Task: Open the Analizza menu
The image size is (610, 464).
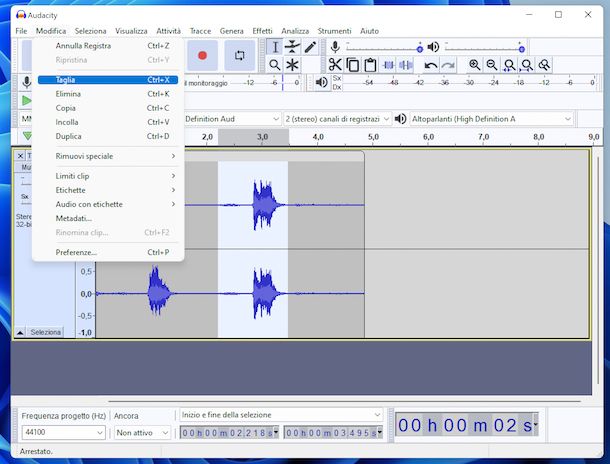Action: coord(295,31)
